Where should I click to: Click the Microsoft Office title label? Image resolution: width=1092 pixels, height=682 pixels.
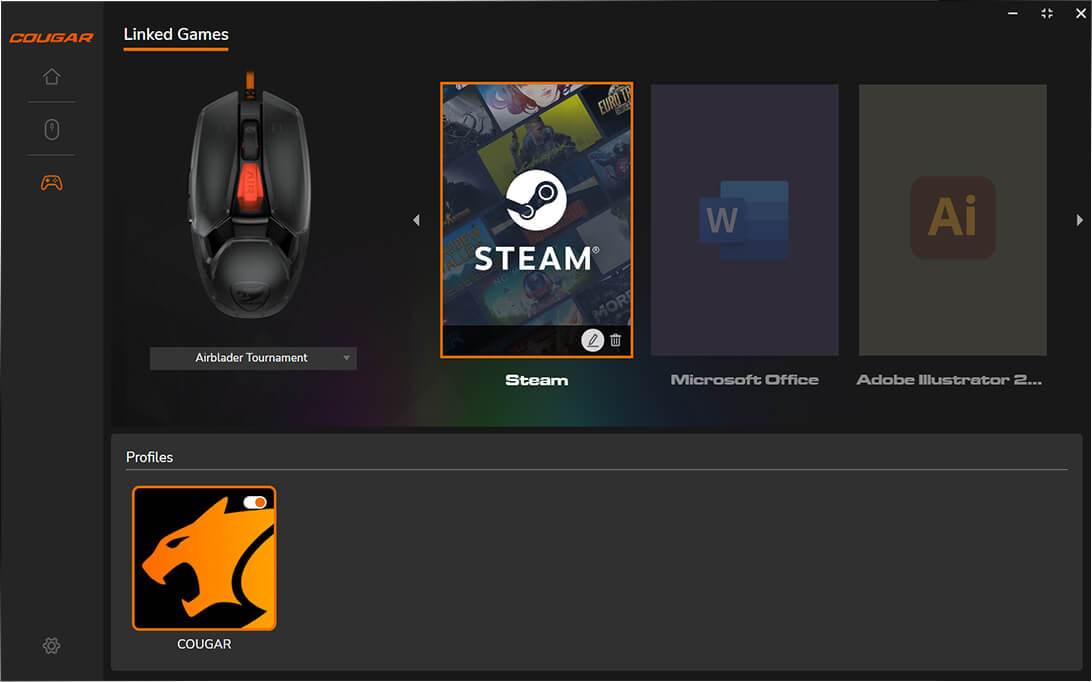coord(744,380)
